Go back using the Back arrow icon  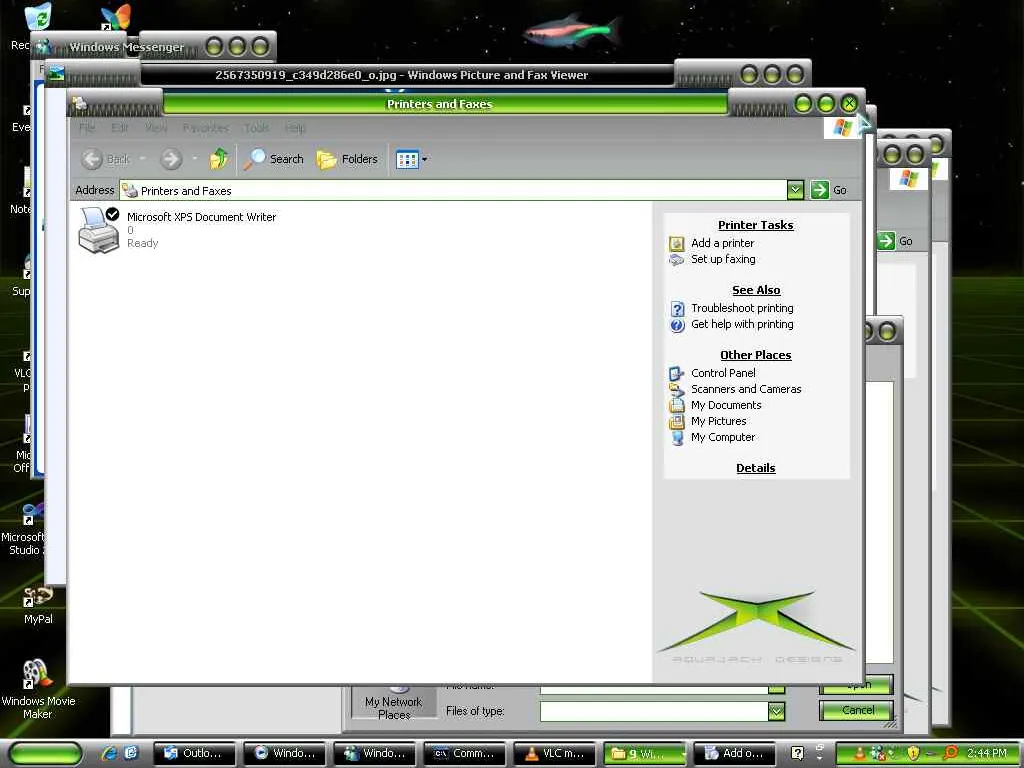[92, 159]
